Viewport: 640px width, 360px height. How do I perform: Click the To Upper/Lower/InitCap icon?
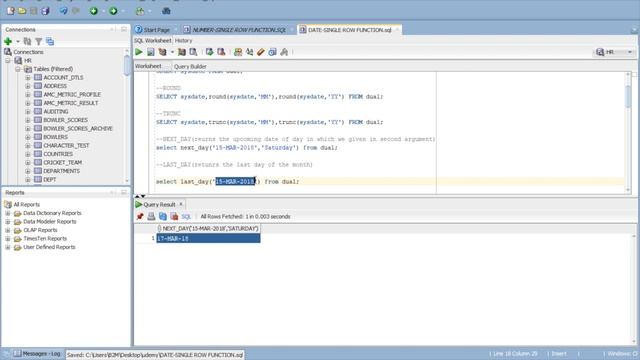coord(249,52)
